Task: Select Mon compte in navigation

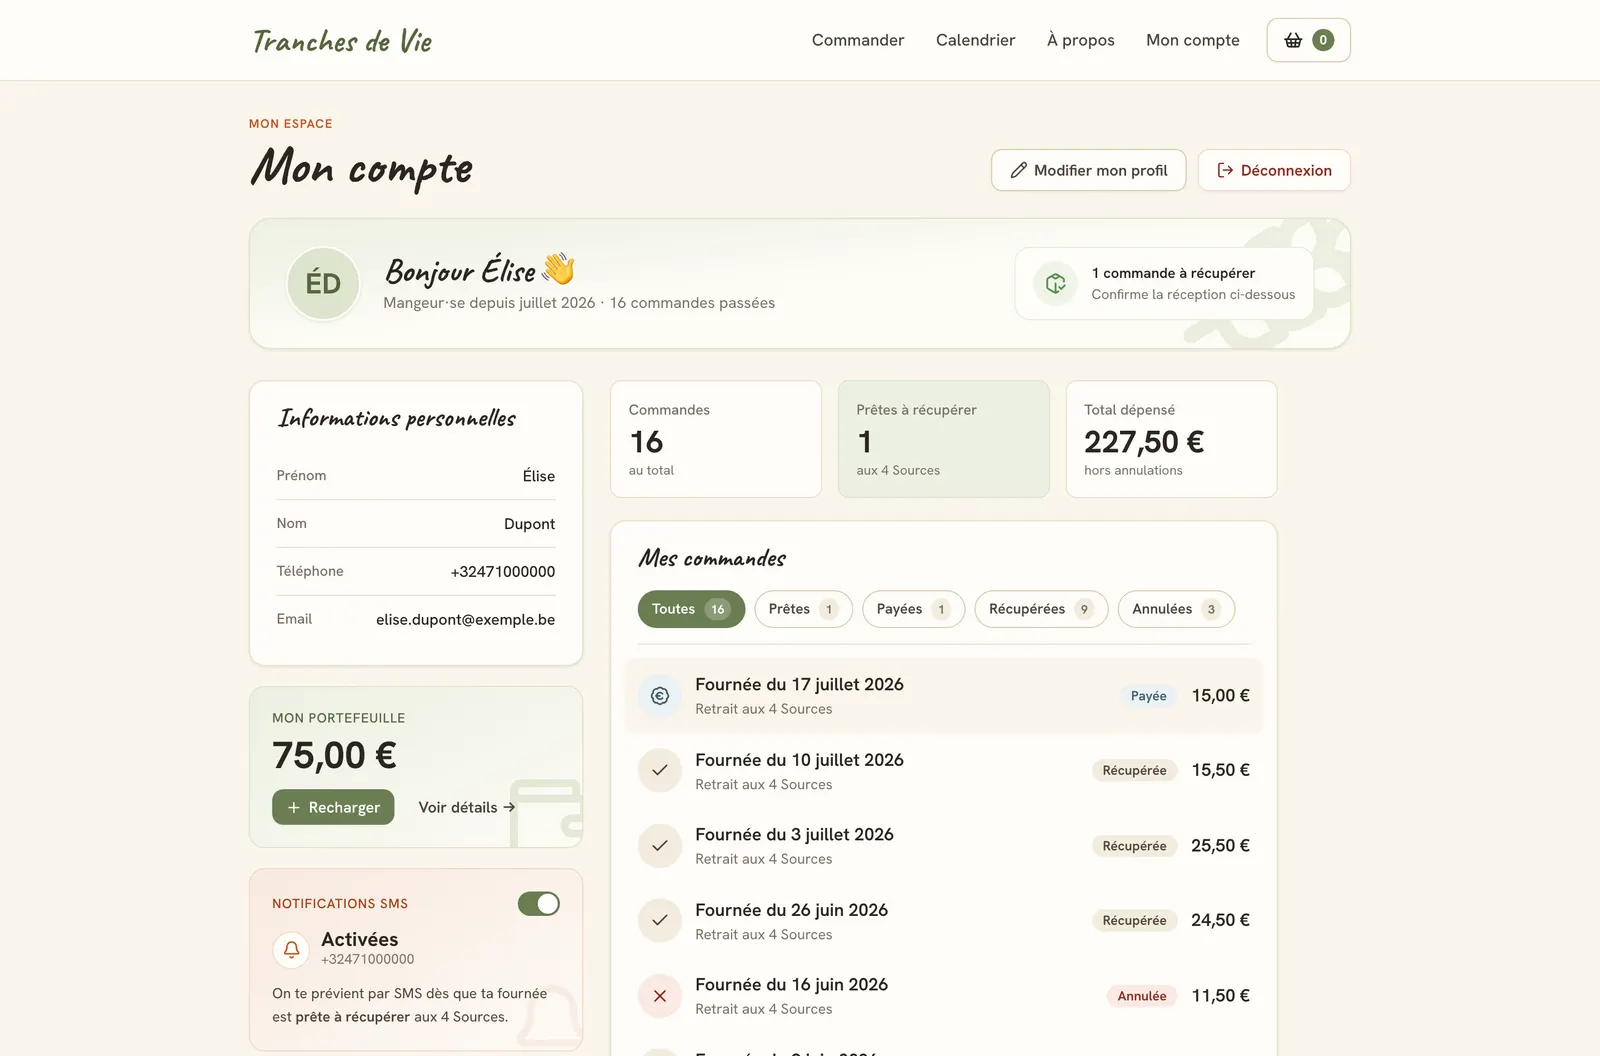Action: pyautogui.click(x=1193, y=40)
